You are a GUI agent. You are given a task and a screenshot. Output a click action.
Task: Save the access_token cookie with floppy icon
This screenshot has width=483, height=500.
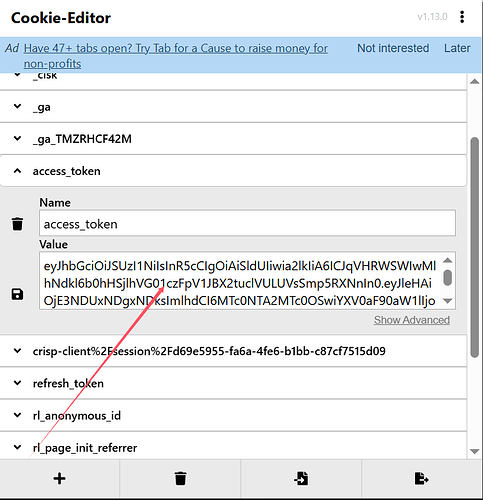[x=17, y=294]
